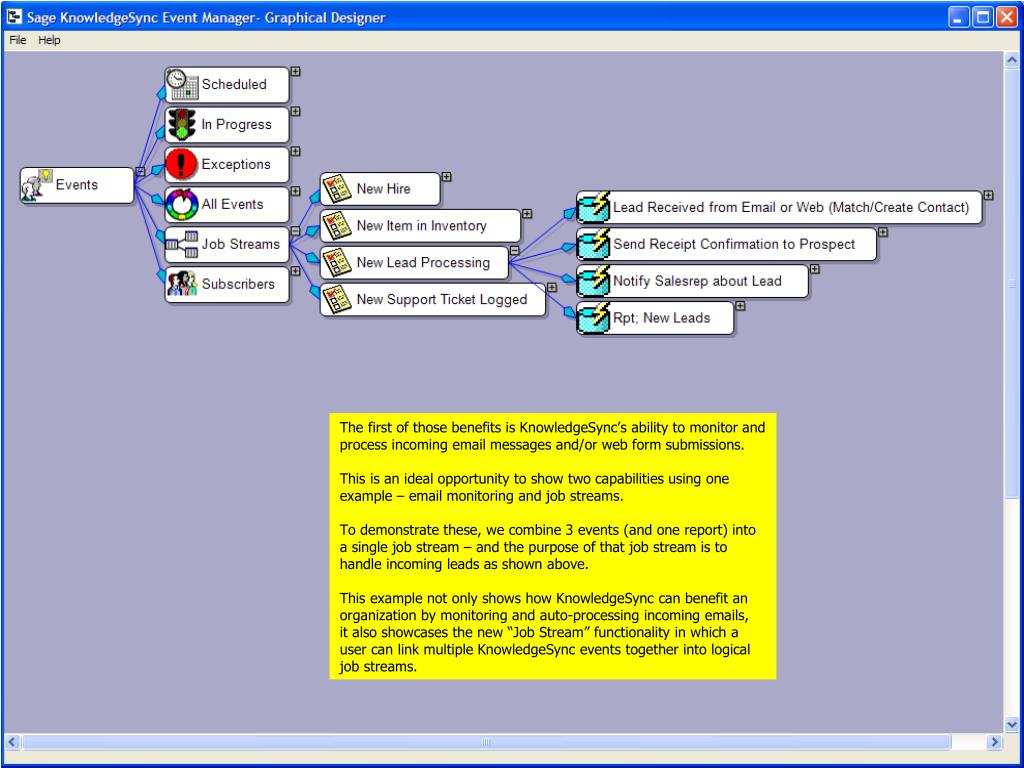The height and width of the screenshot is (768, 1024).
Task: Click the yellow note starting "The first of those benefits"
Action: pos(552,546)
